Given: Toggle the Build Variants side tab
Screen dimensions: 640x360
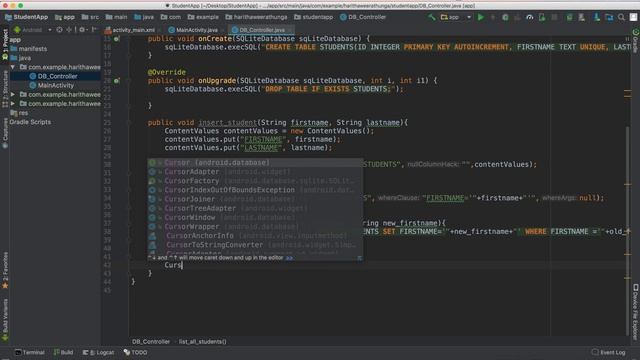Looking at the screenshot, I should pyautogui.click(x=5, y=319).
